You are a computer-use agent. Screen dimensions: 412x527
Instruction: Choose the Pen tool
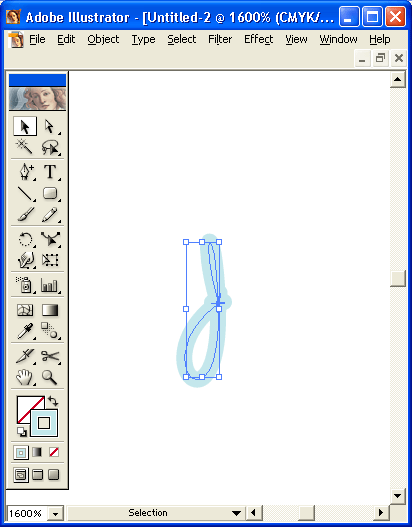(x=25, y=171)
